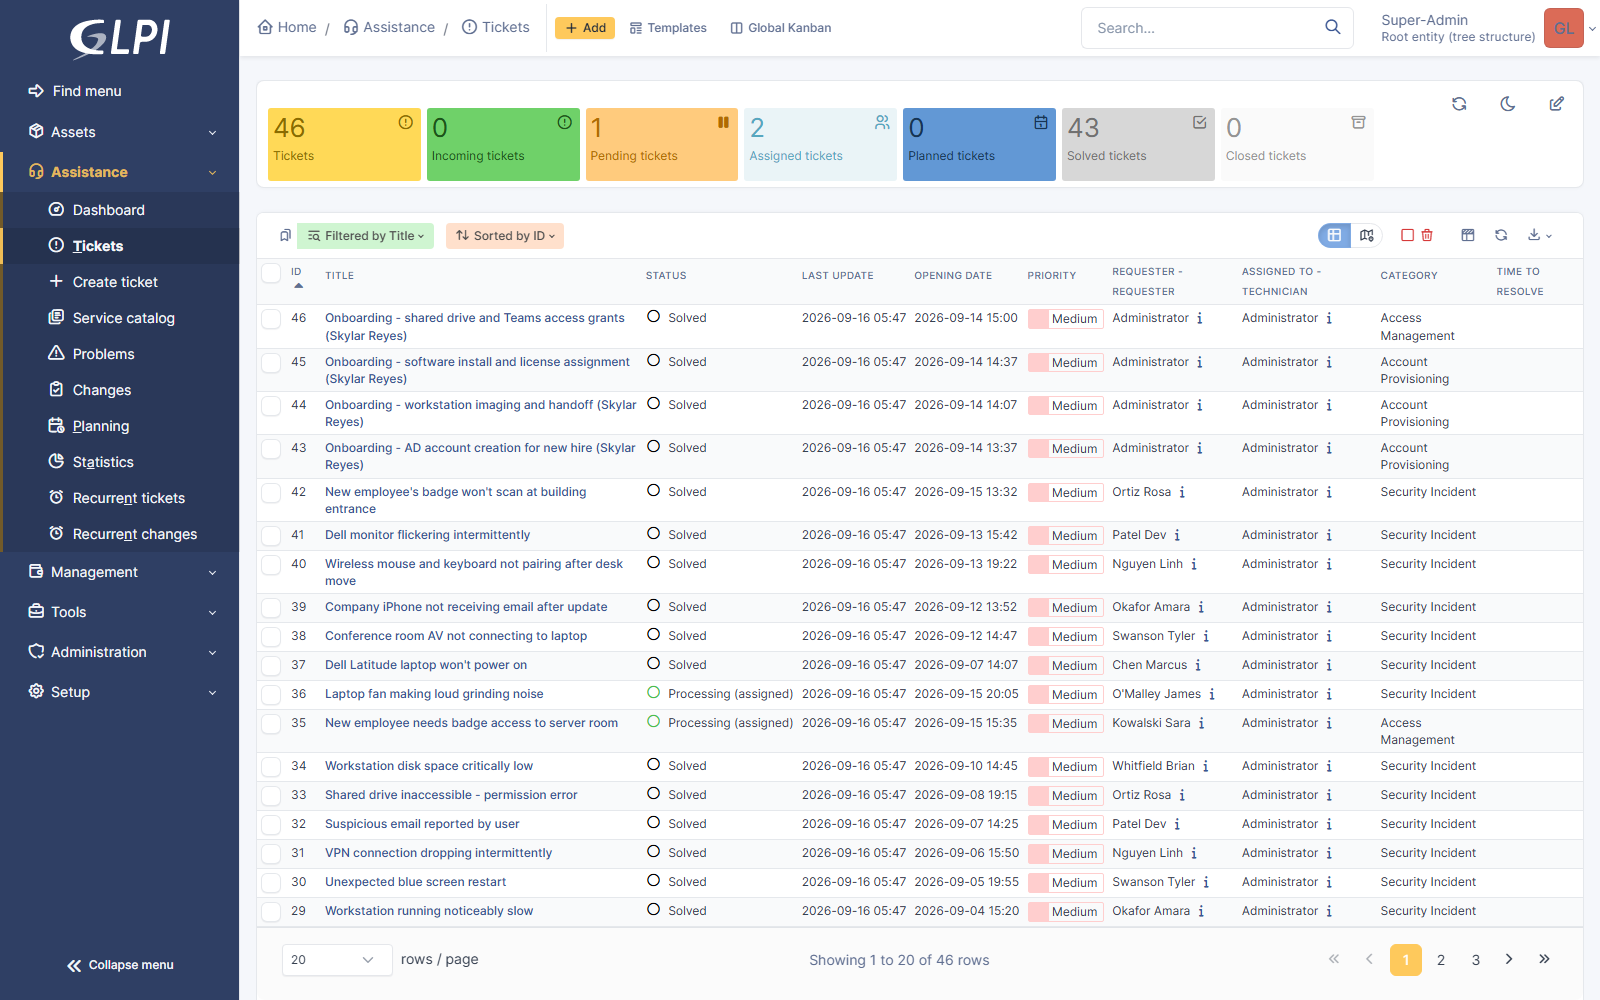Screen dimensions: 1600x1000
Task: Click the search magnifier icon
Action: tap(1333, 27)
